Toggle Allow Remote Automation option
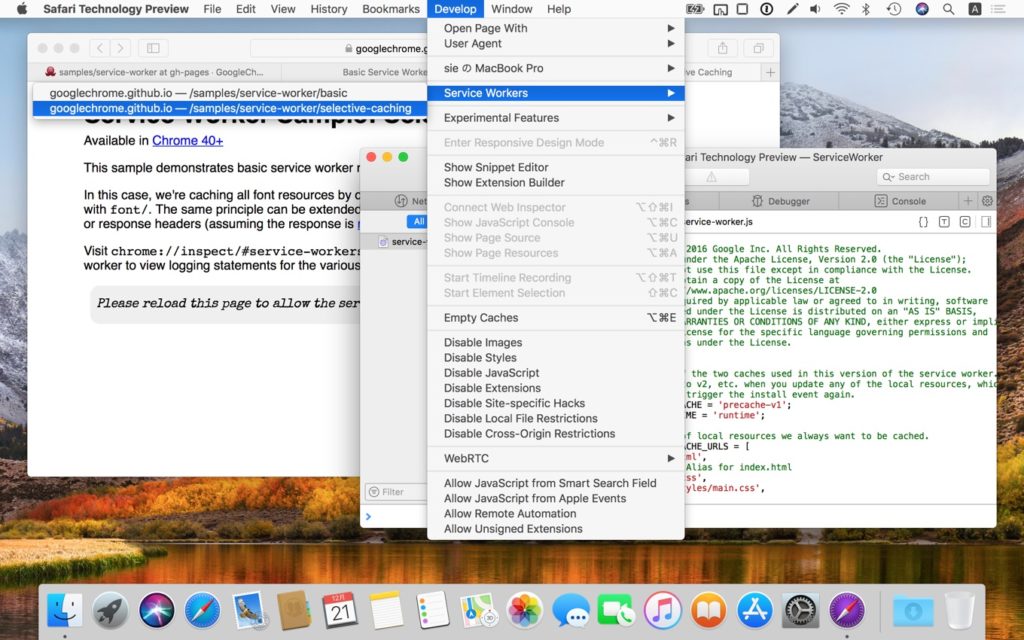This screenshot has height=640, width=1024. 510,514
